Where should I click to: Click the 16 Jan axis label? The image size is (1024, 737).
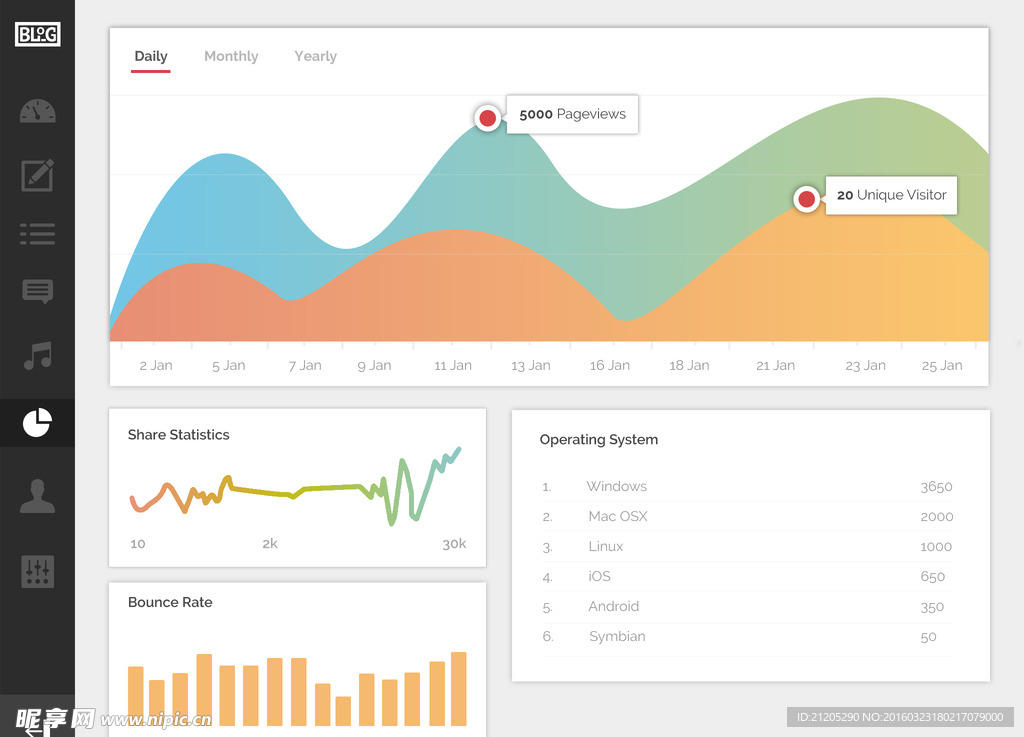(610, 366)
